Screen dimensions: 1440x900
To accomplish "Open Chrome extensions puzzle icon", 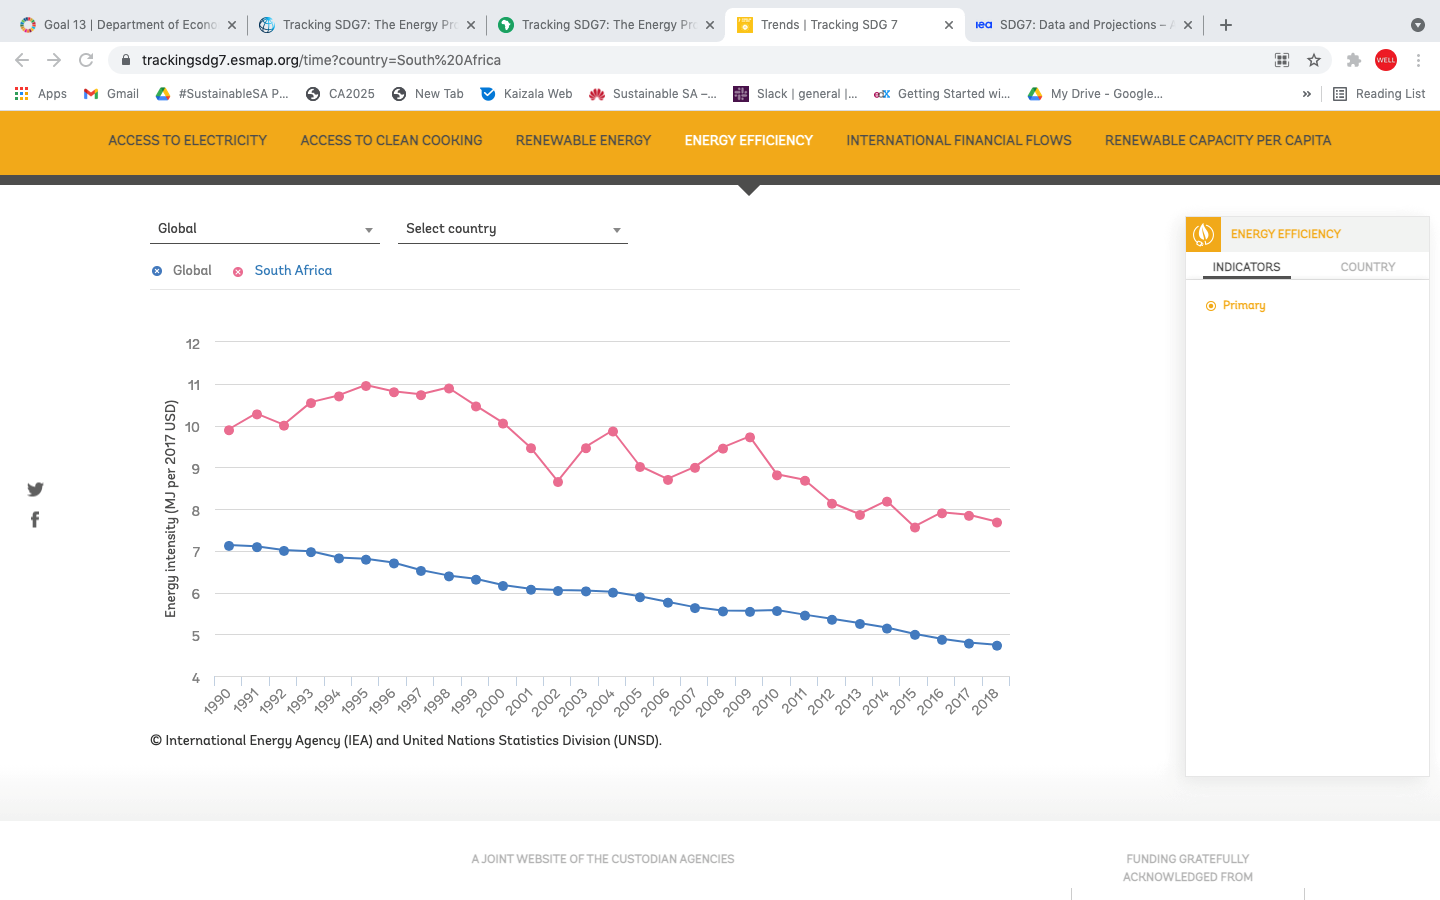I will point(1353,60).
